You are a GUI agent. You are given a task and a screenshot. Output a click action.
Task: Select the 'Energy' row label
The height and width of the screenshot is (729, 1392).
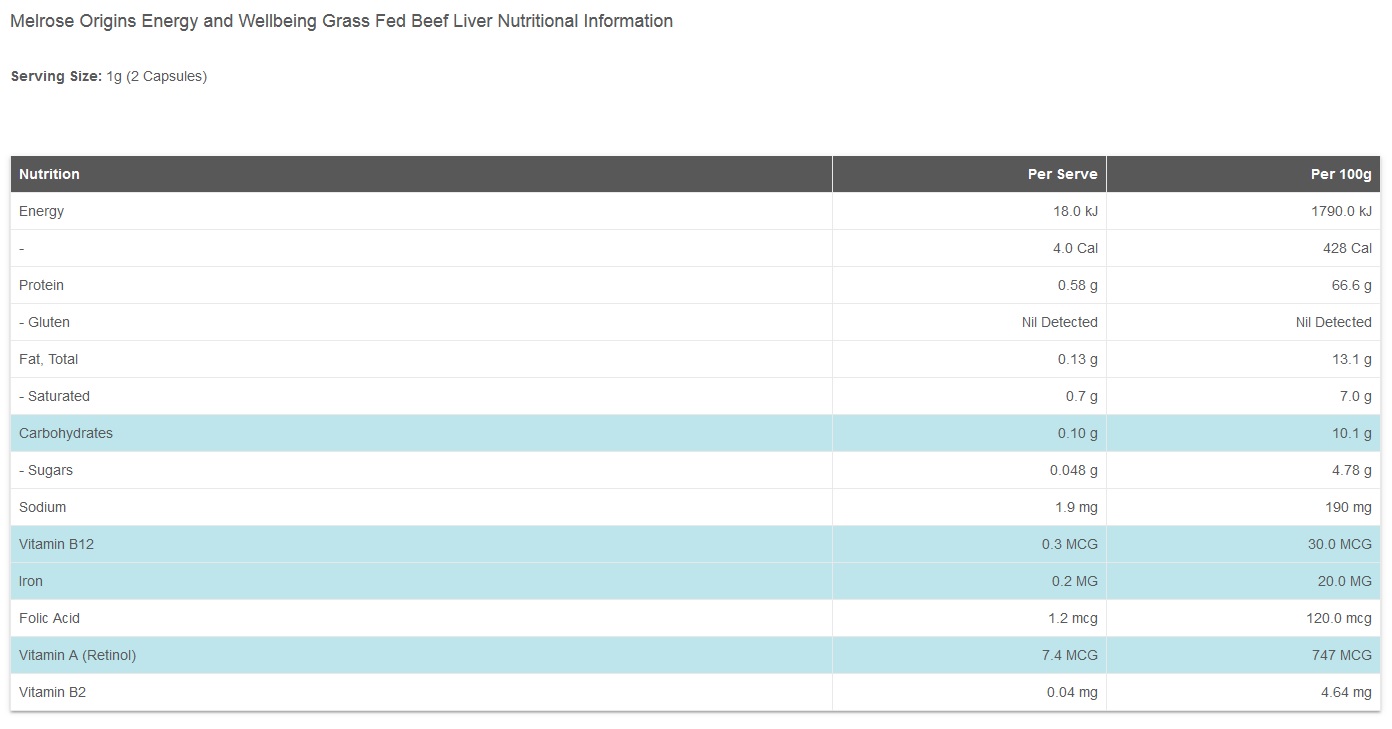tap(41, 211)
